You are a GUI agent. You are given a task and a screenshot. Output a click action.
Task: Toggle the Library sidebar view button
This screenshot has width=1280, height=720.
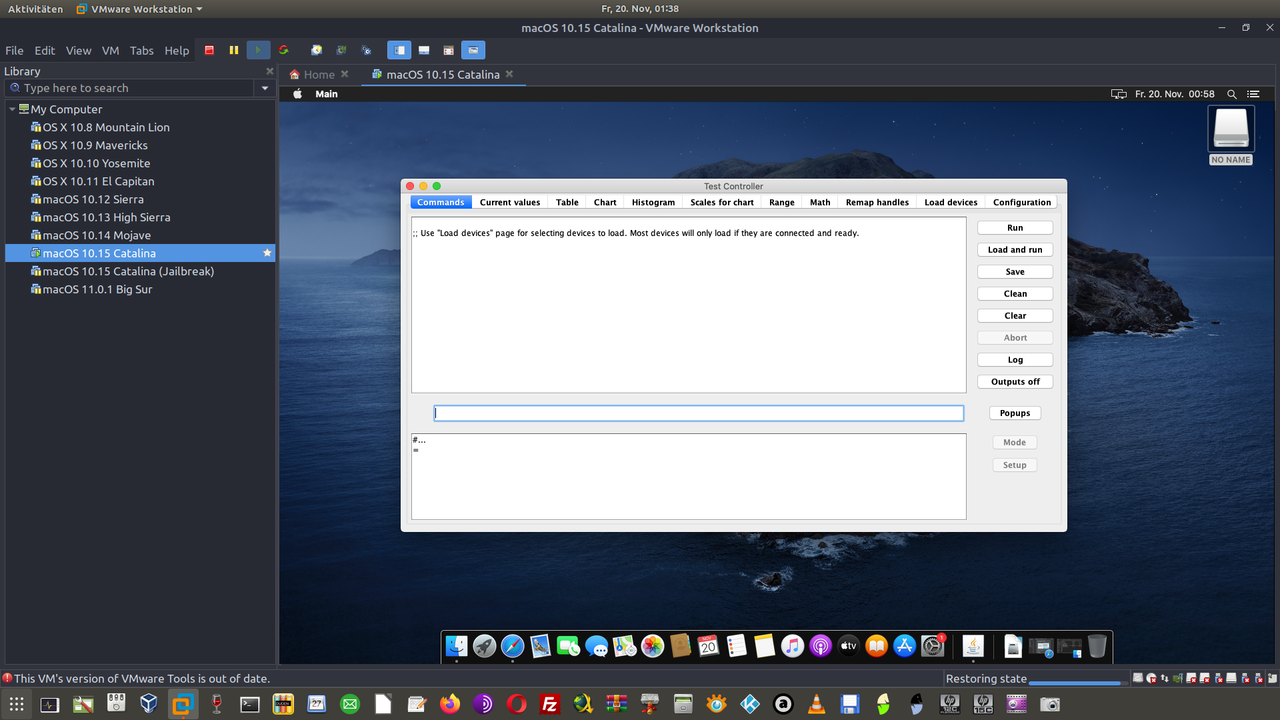399,50
